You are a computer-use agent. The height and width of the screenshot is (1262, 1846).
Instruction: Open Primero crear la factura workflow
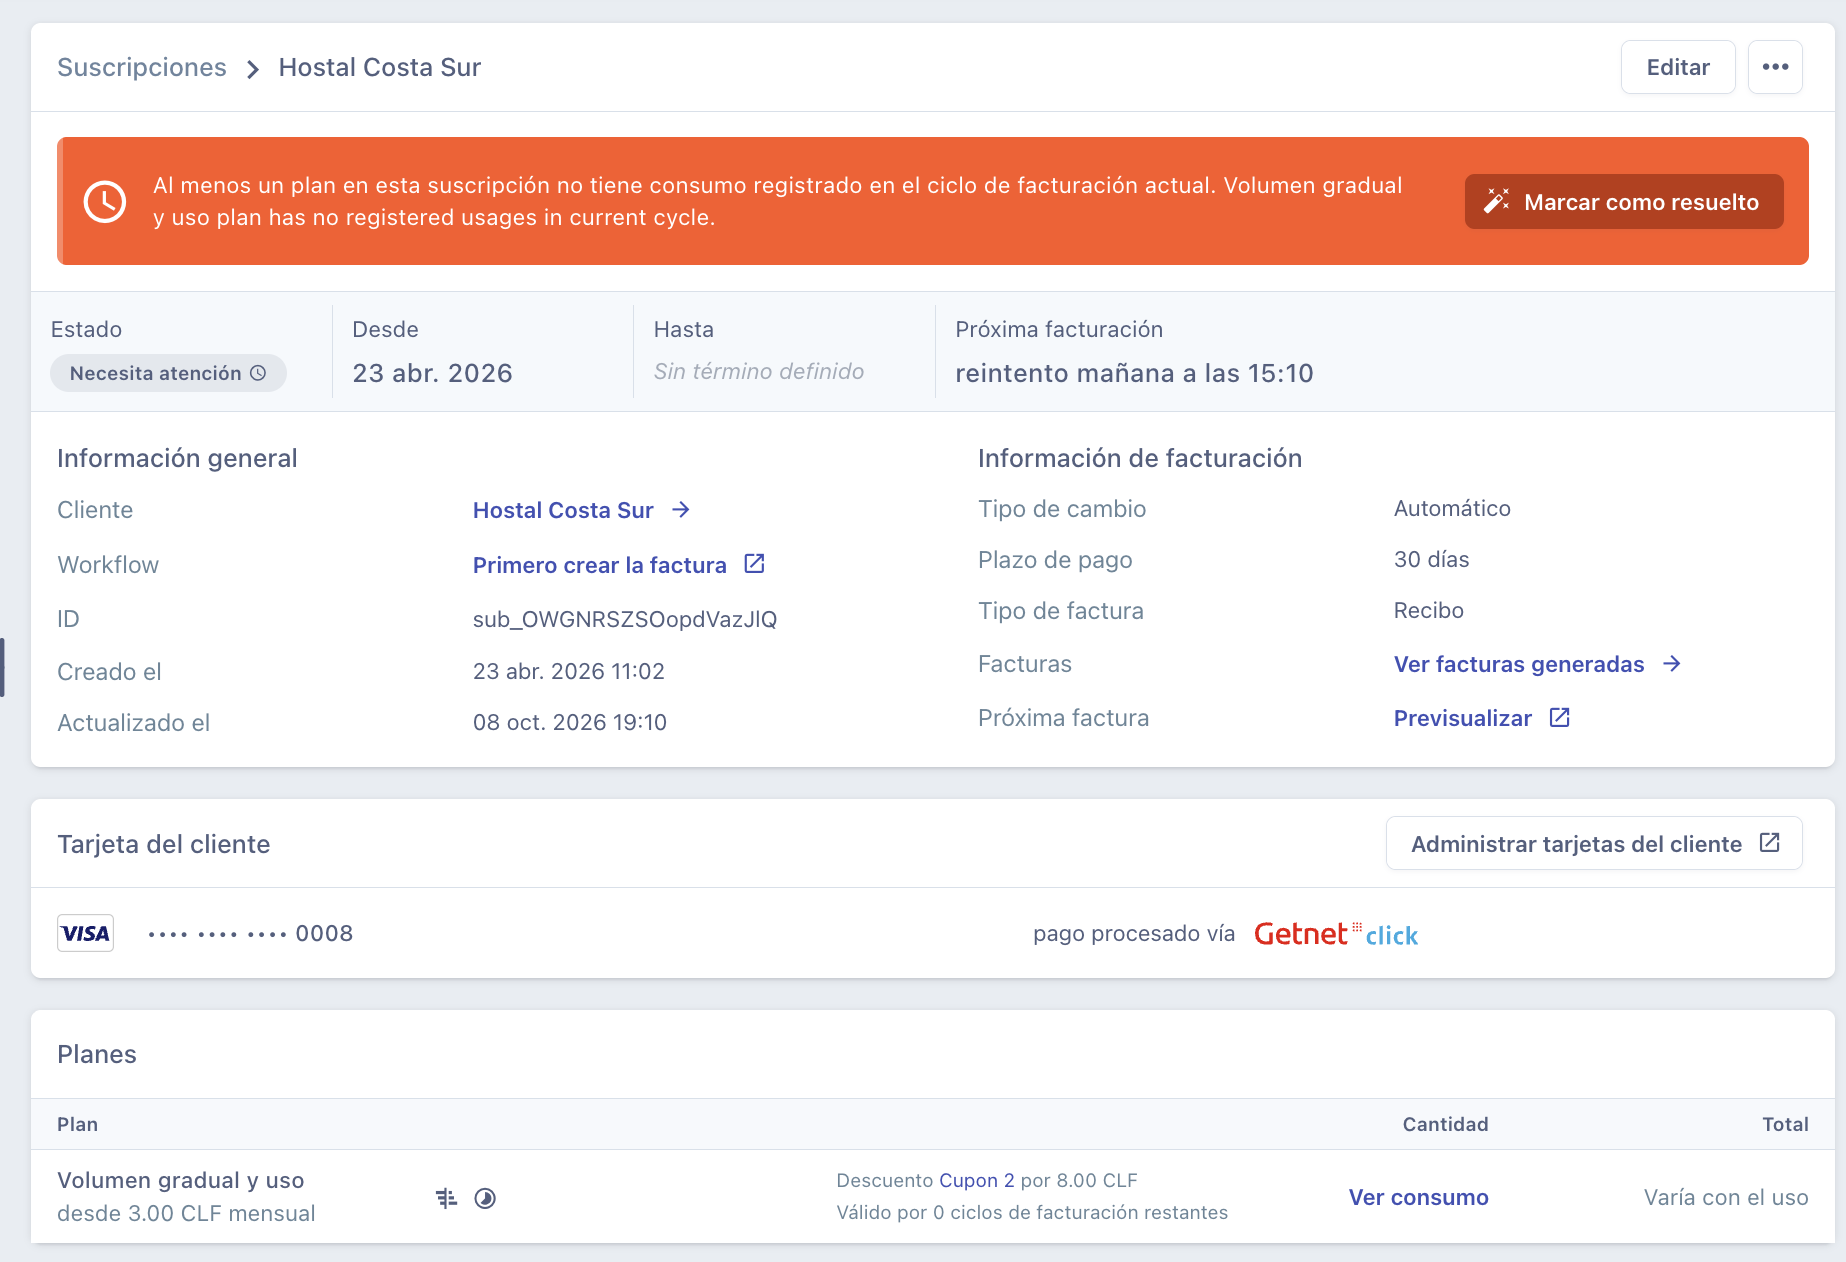pos(600,565)
